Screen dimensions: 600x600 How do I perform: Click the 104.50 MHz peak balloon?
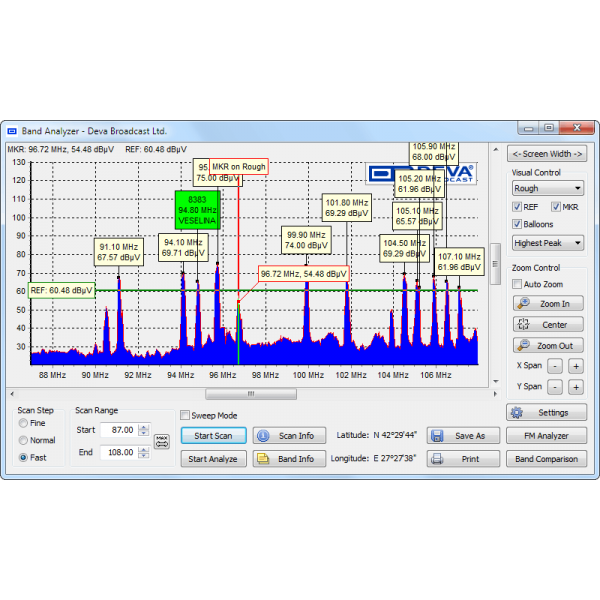(404, 248)
